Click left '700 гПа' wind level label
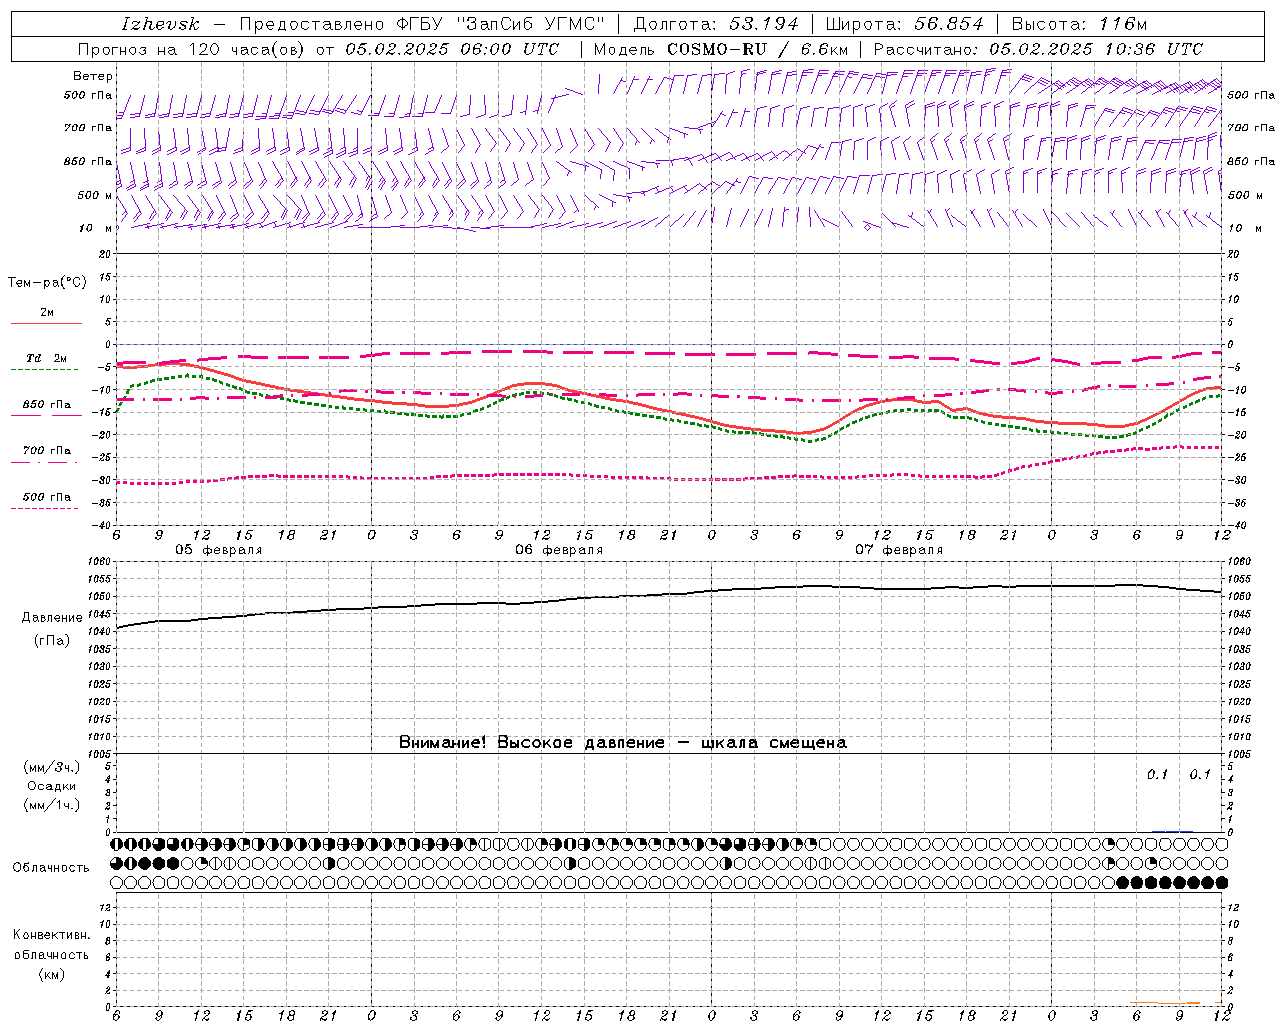The width and height of the screenshot is (1280, 1024). tap(88, 128)
